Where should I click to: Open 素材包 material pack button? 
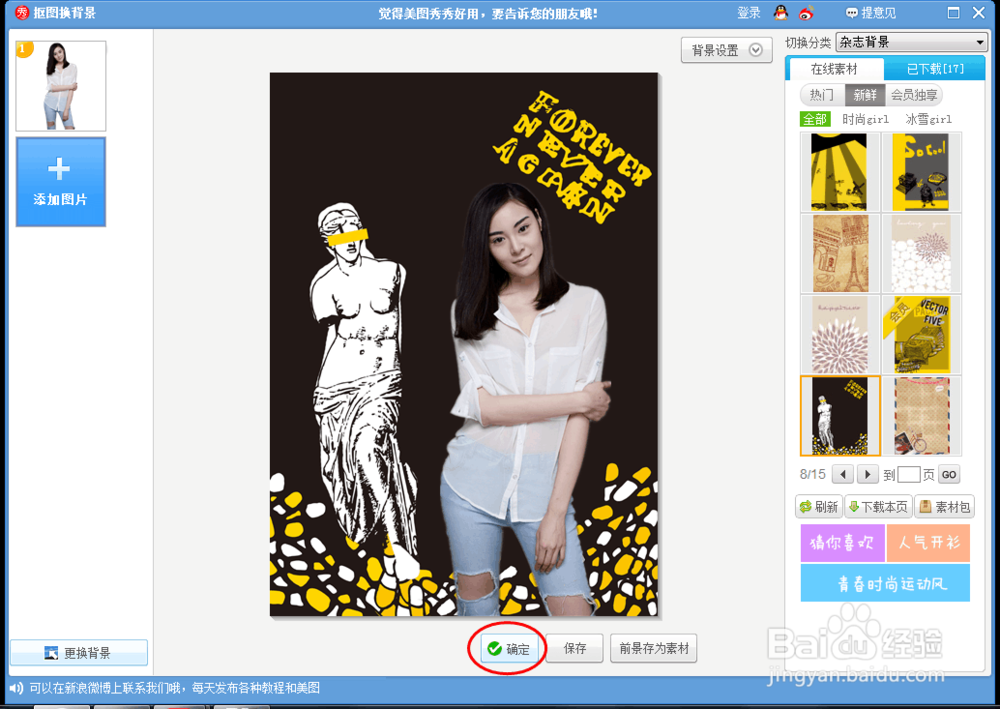pyautogui.click(x=945, y=507)
